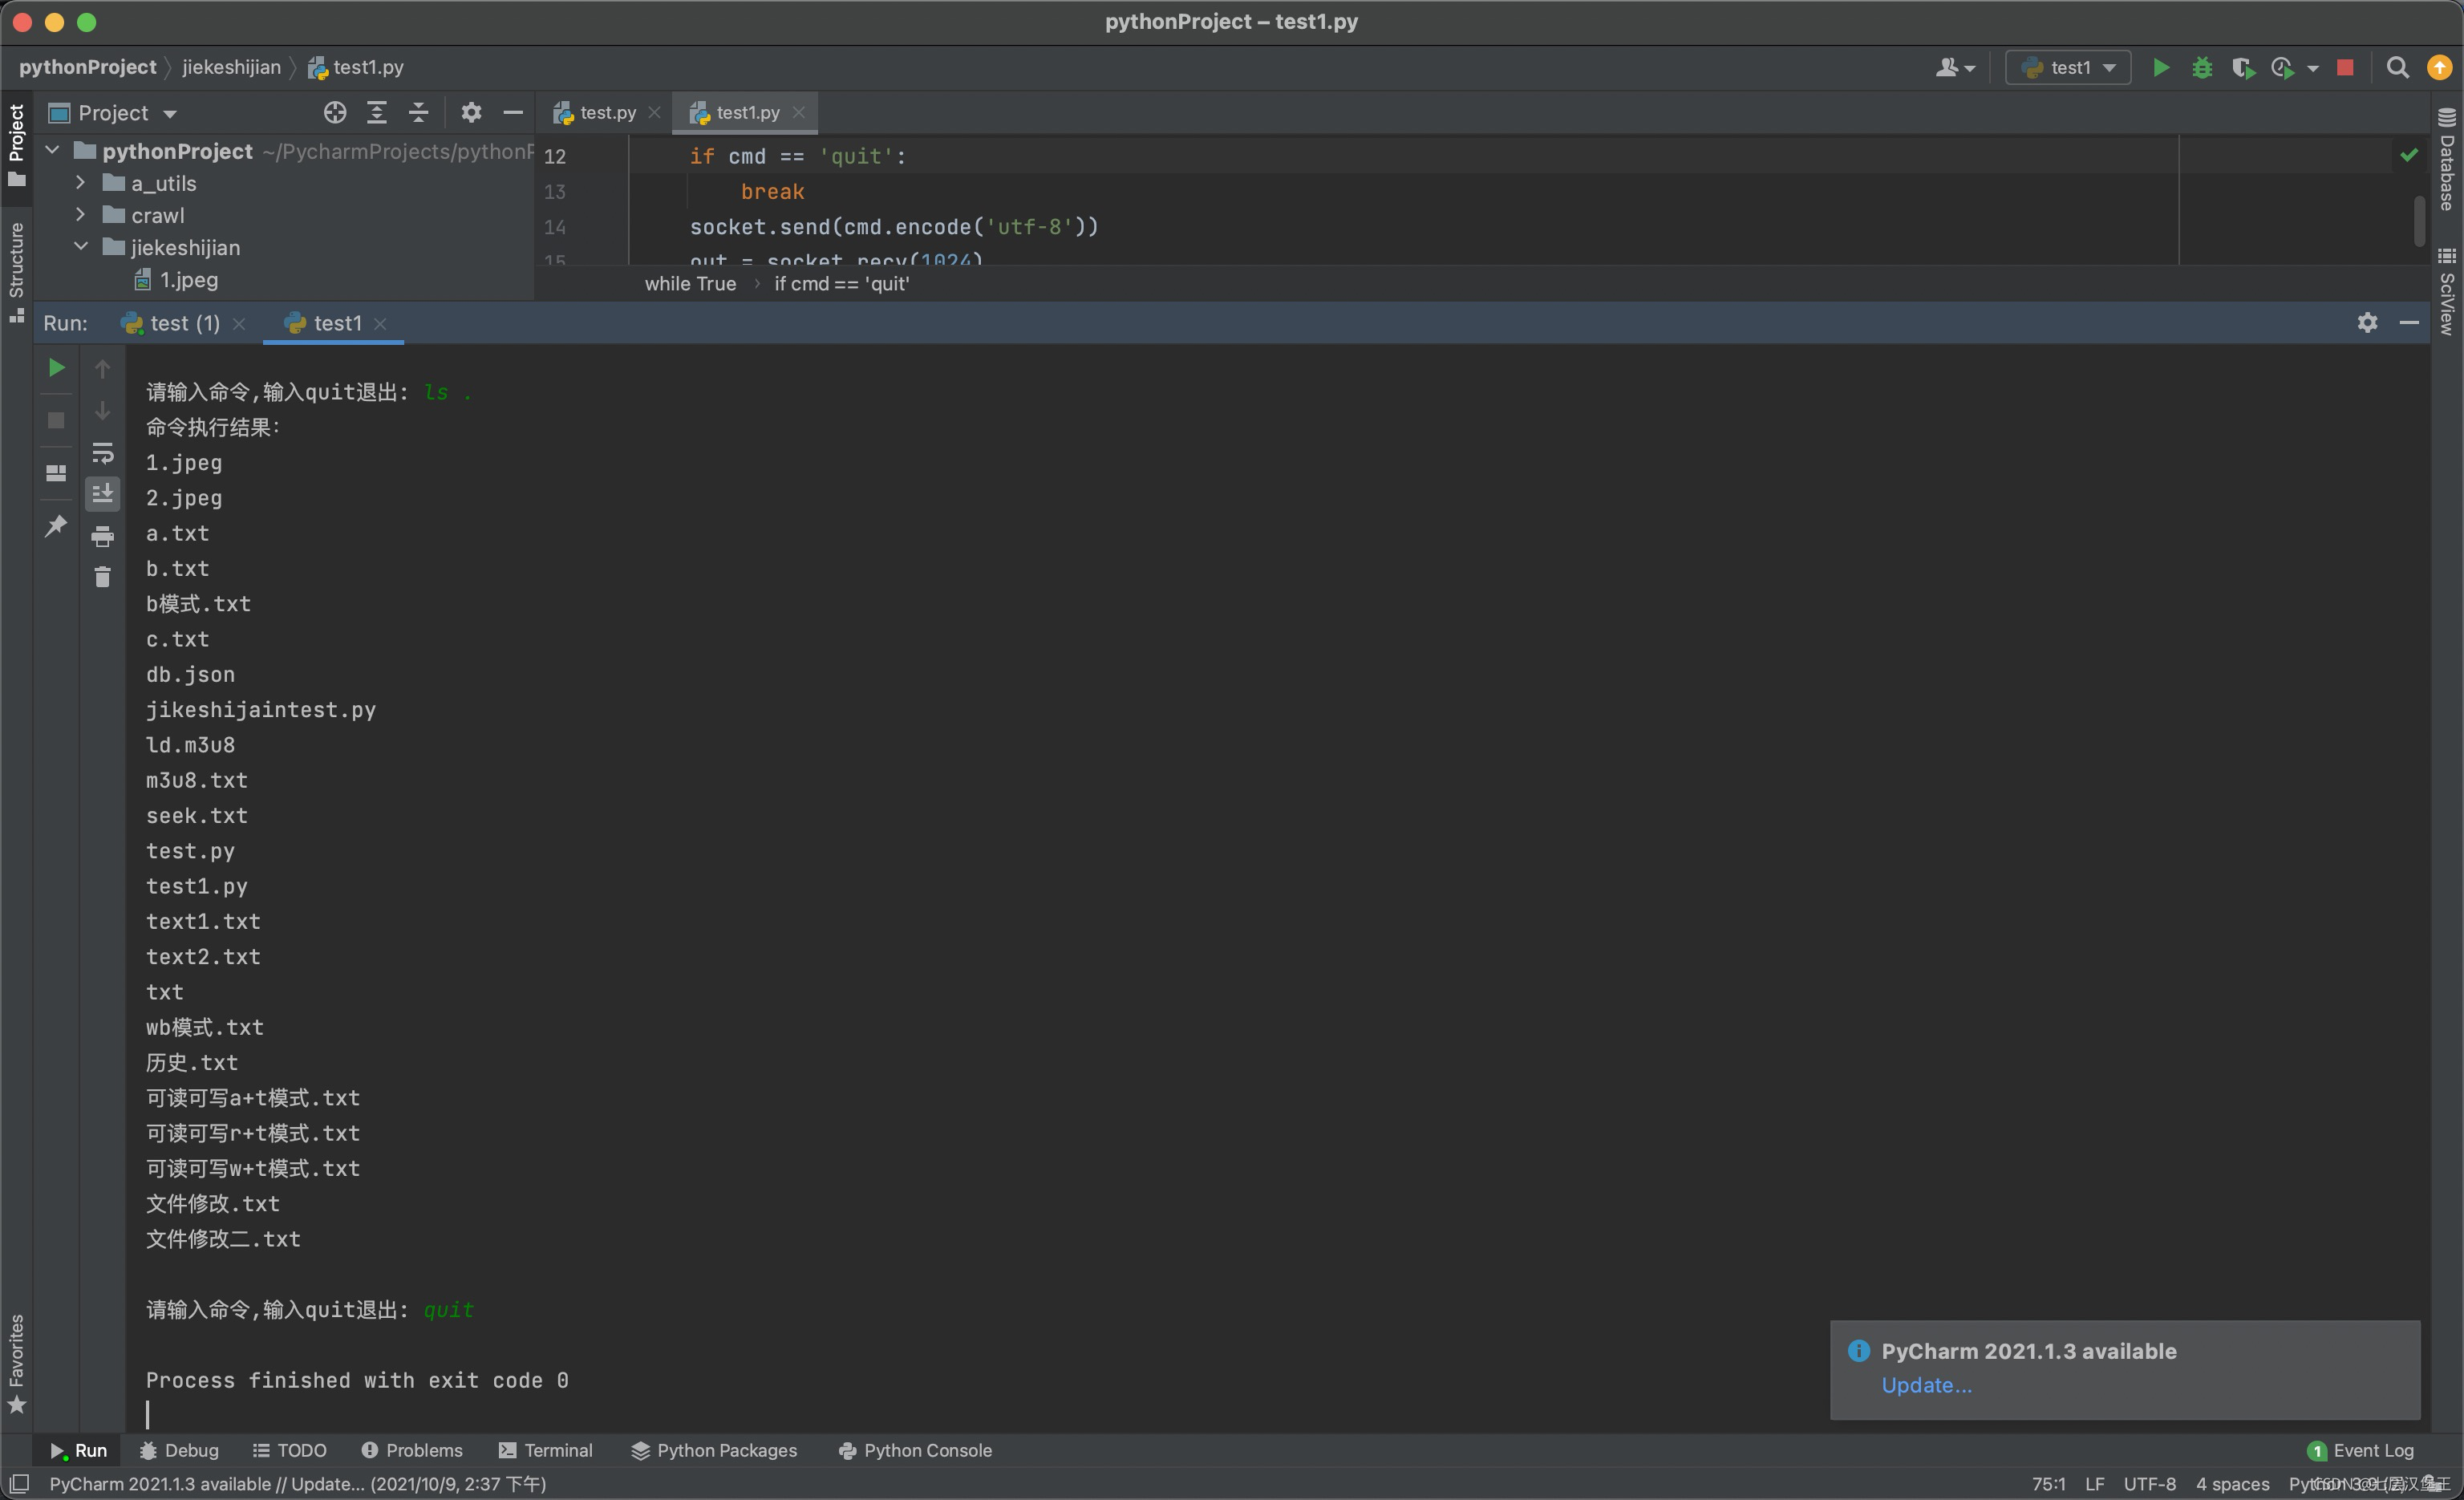This screenshot has height=1500, width=2464.
Task: Open the Terminal tool window
Action: (546, 1450)
